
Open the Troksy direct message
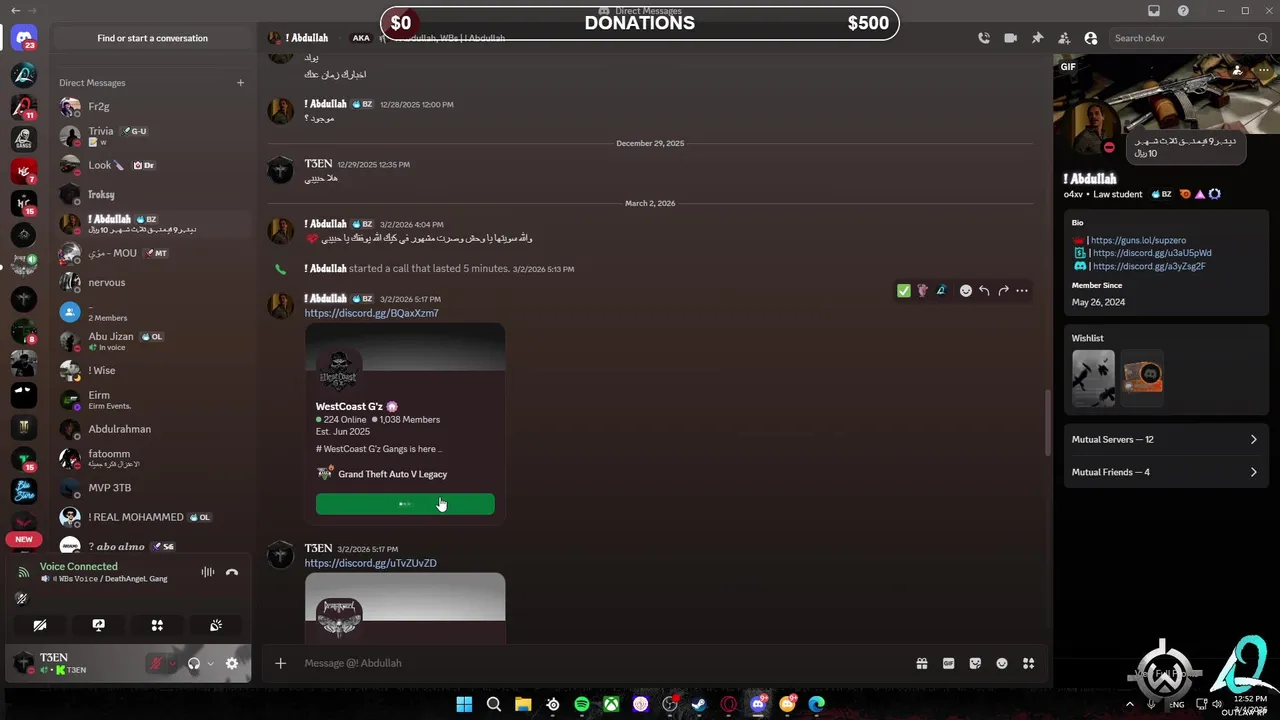click(153, 195)
